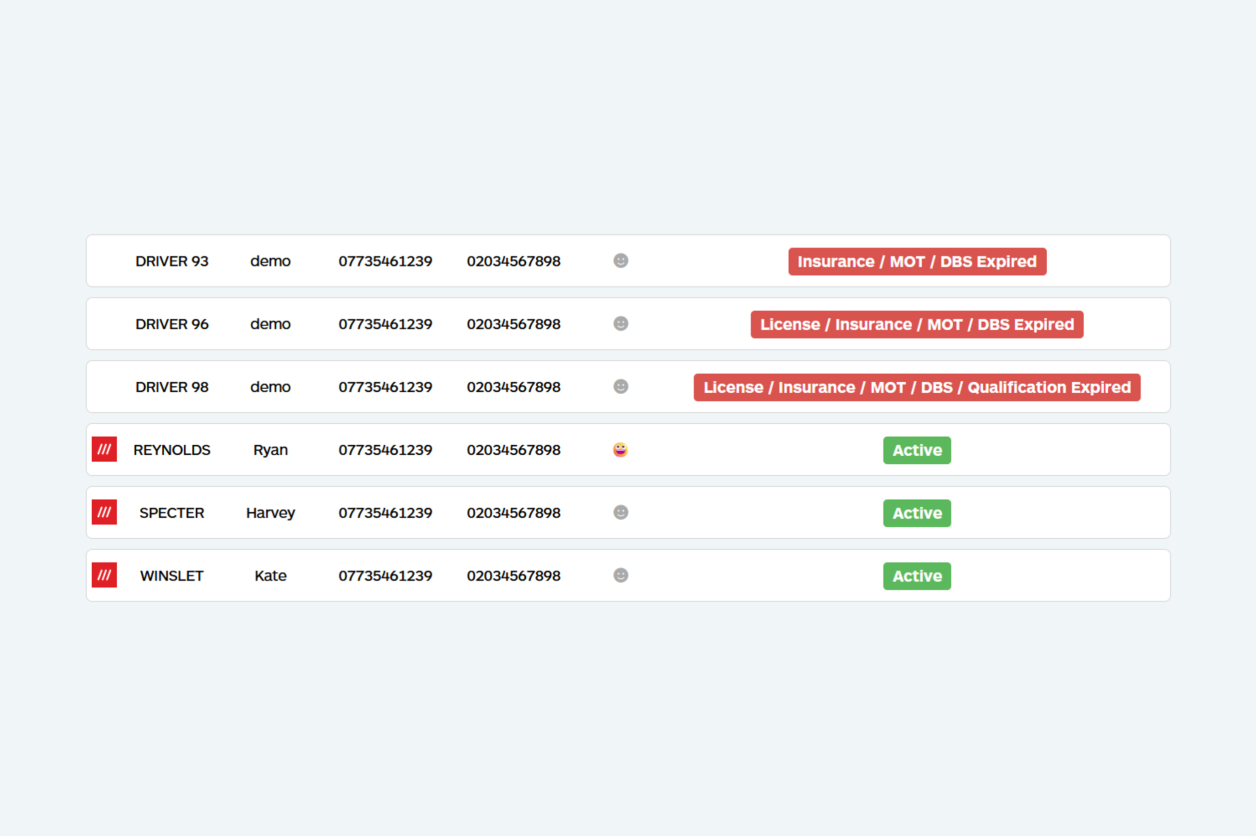Image resolution: width=1256 pixels, height=836 pixels.
Task: Click the mobile number 07735461239 for DRIVER 96
Action: click(385, 324)
